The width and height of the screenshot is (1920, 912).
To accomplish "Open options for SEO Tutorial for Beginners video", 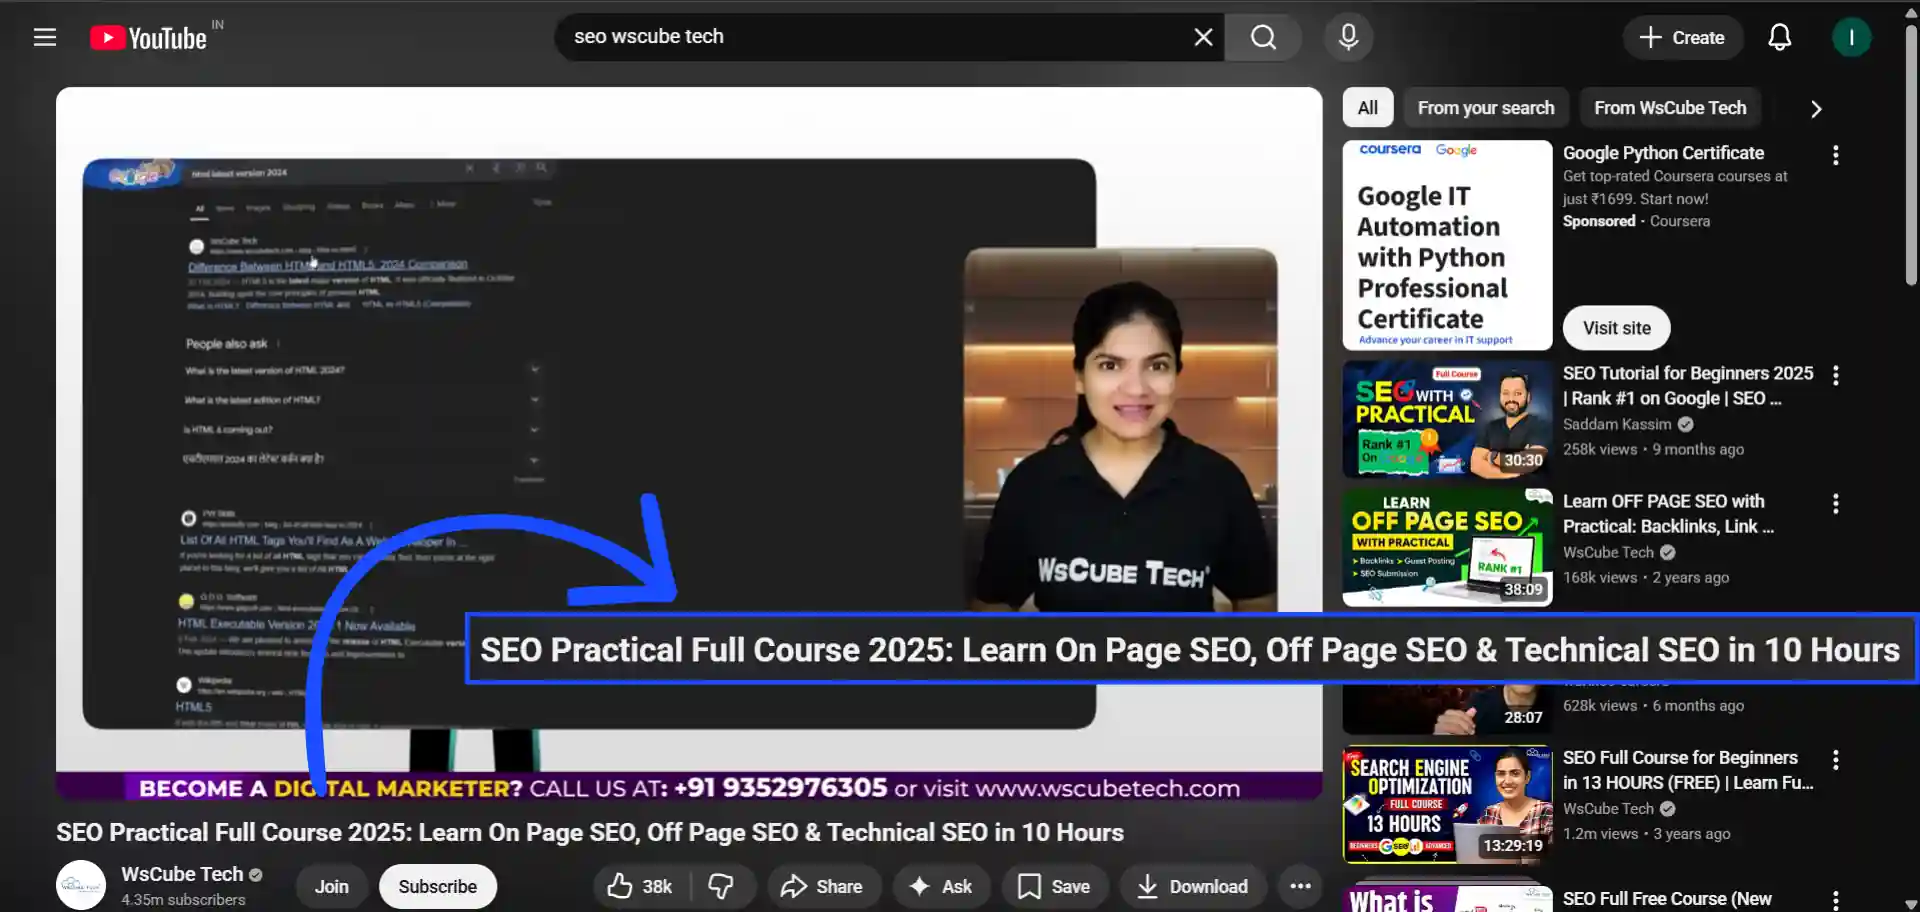I will tap(1835, 375).
